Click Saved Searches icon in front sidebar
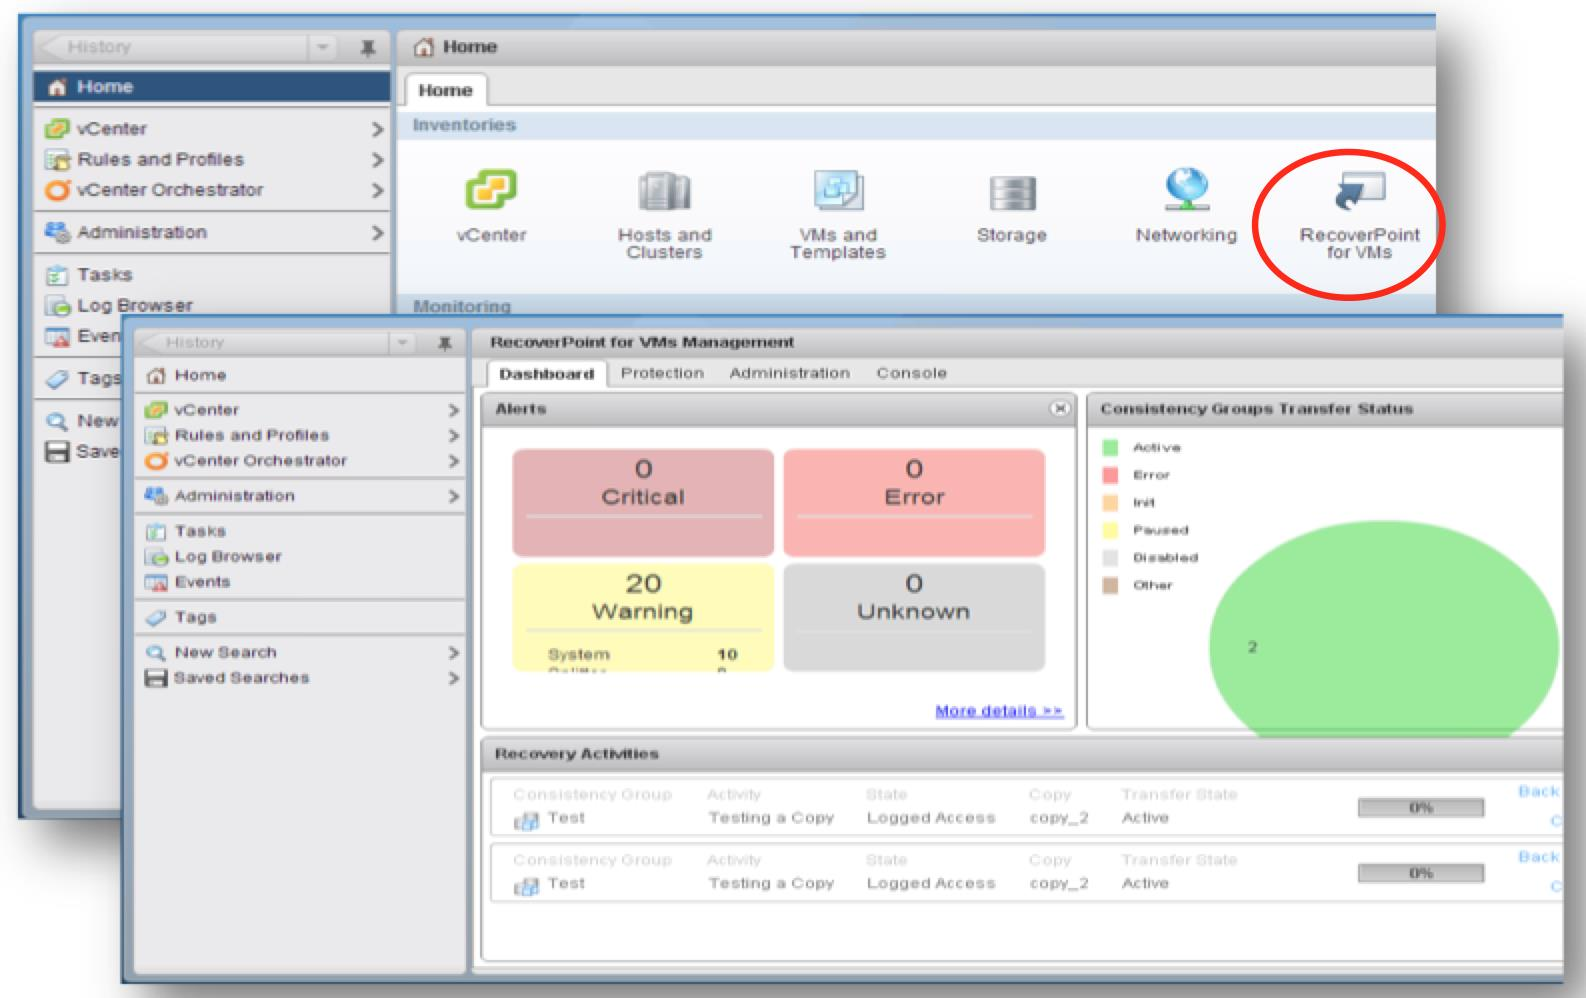This screenshot has height=998, width=1586. pos(155,678)
